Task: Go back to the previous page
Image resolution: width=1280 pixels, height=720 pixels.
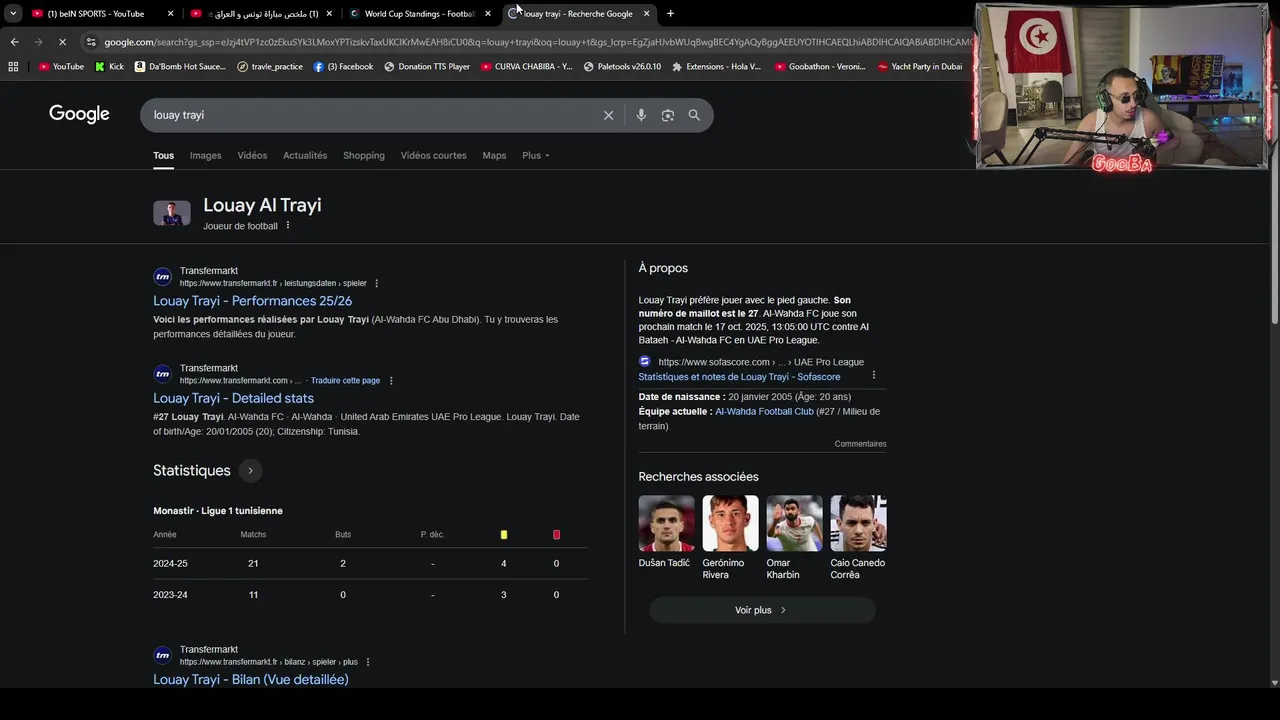Action: coord(14,42)
